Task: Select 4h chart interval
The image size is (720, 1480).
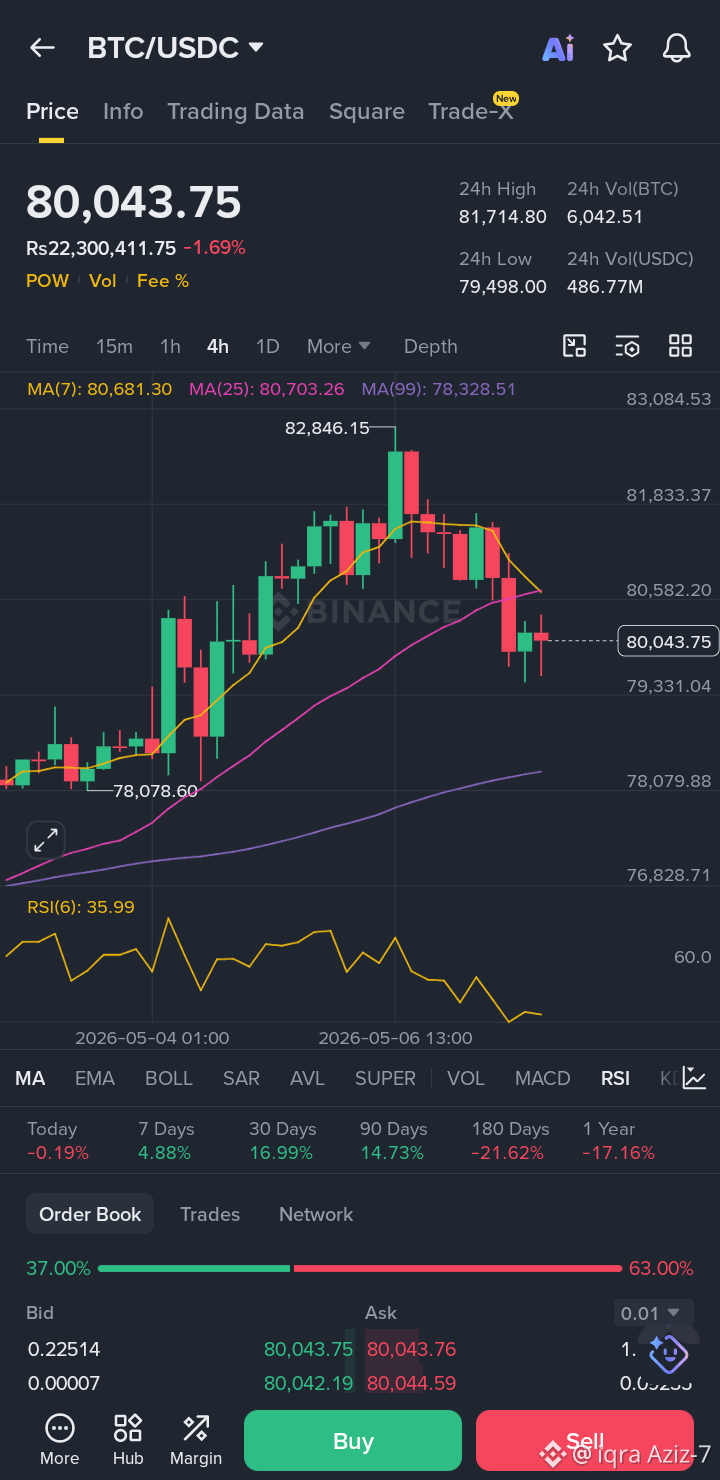Action: [x=218, y=346]
